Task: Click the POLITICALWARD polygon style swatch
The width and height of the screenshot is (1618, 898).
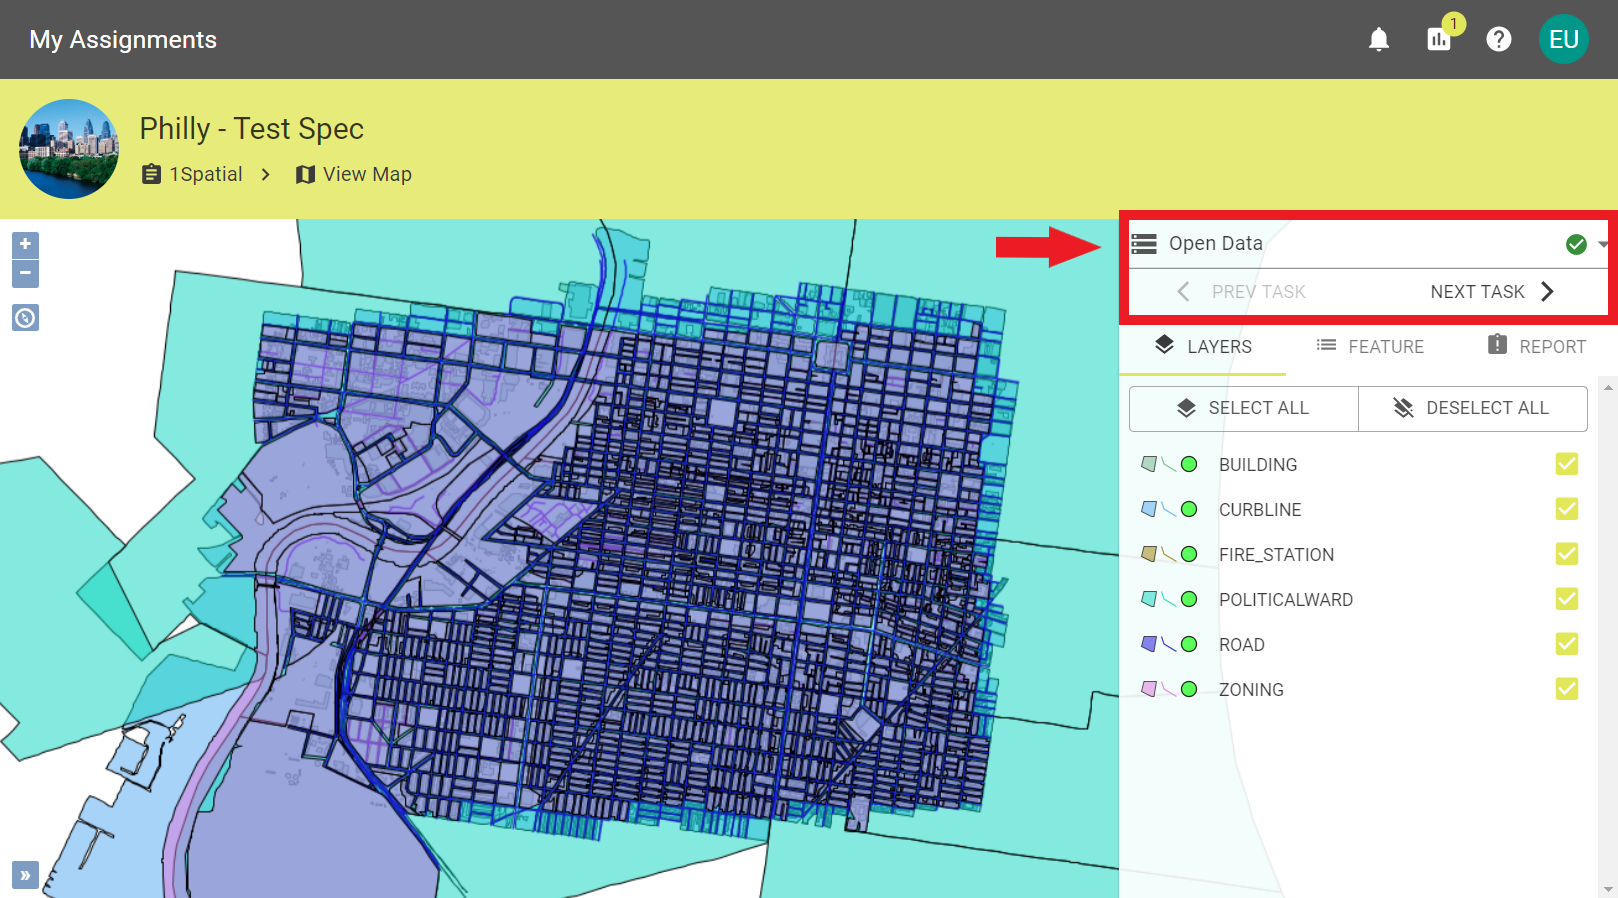Action: [x=1149, y=599]
